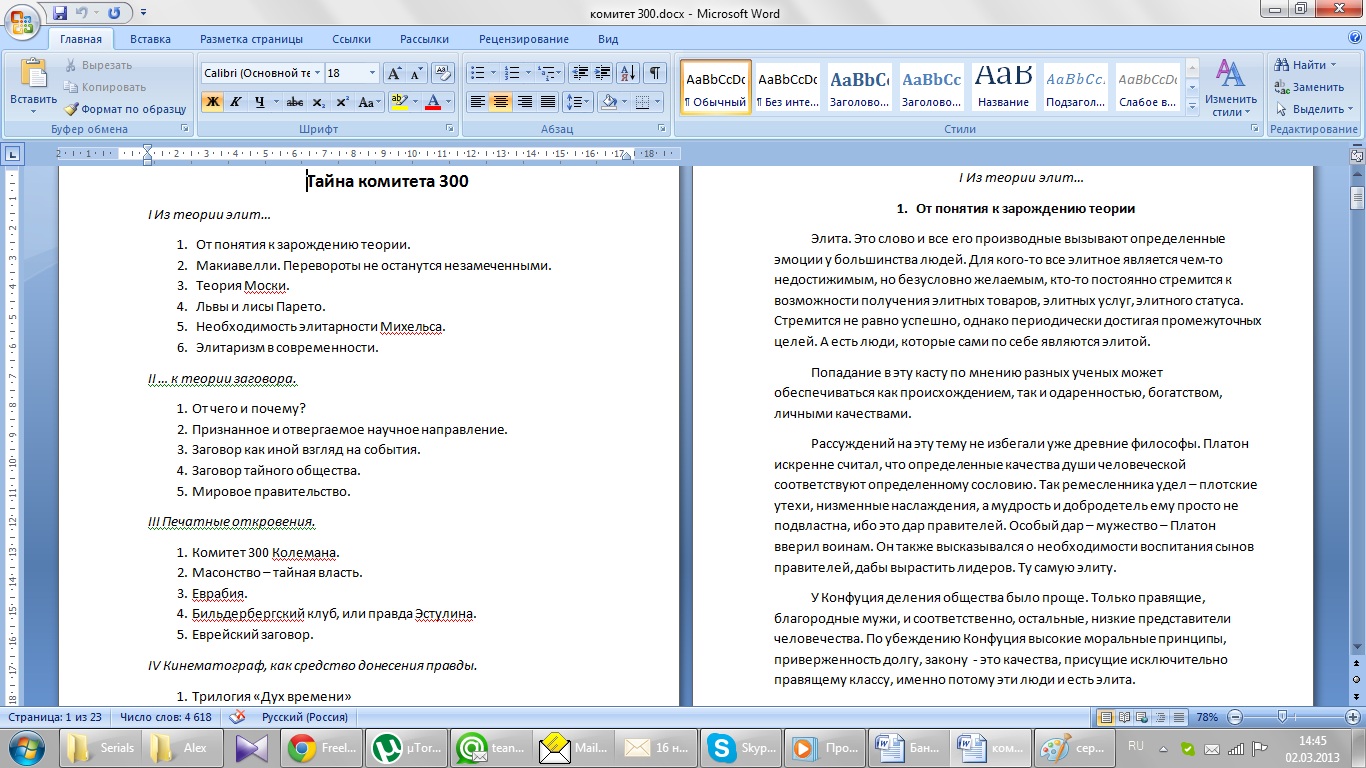Click the zoom slider handle in status bar
Viewport: 1366px width, 768px height.
(x=1282, y=717)
